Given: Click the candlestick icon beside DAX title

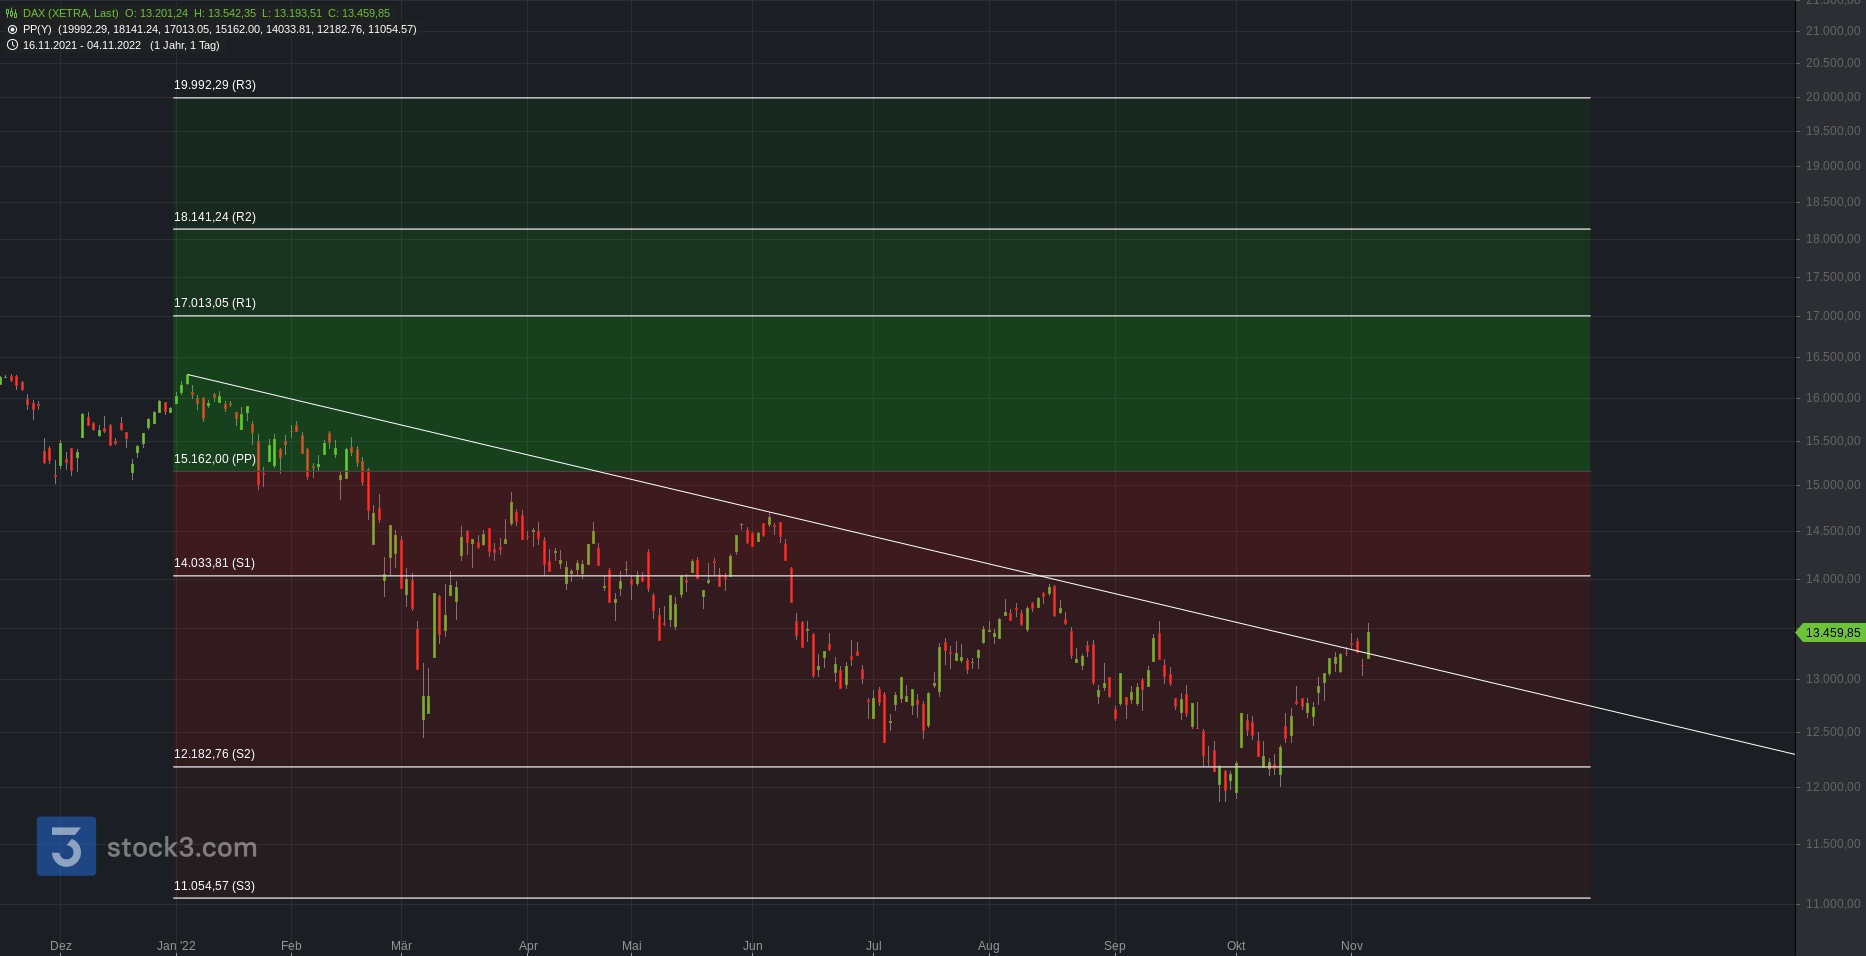Looking at the screenshot, I should [x=12, y=14].
